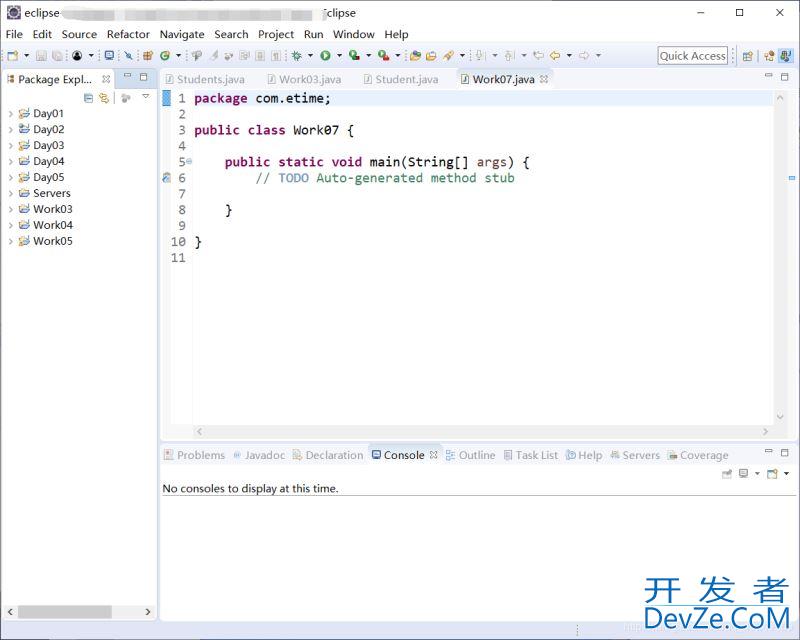This screenshot has height=640, width=800.
Task: Switch to the Java perspective icon
Action: [786, 56]
